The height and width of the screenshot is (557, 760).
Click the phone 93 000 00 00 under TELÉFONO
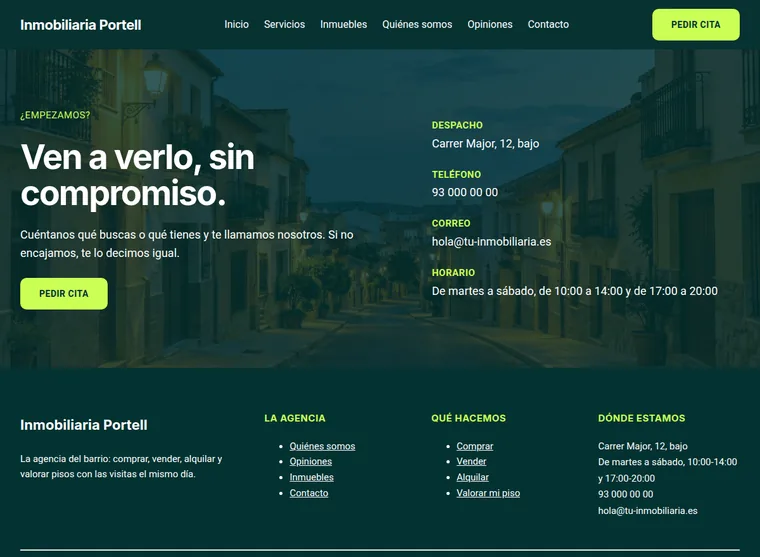[465, 192]
